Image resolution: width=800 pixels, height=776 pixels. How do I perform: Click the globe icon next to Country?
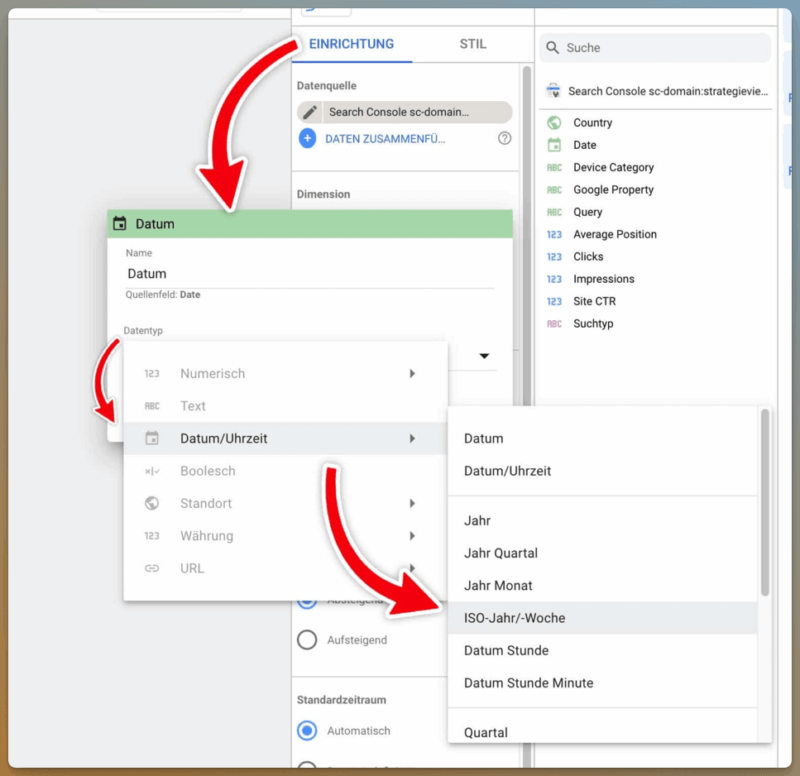[x=554, y=123]
